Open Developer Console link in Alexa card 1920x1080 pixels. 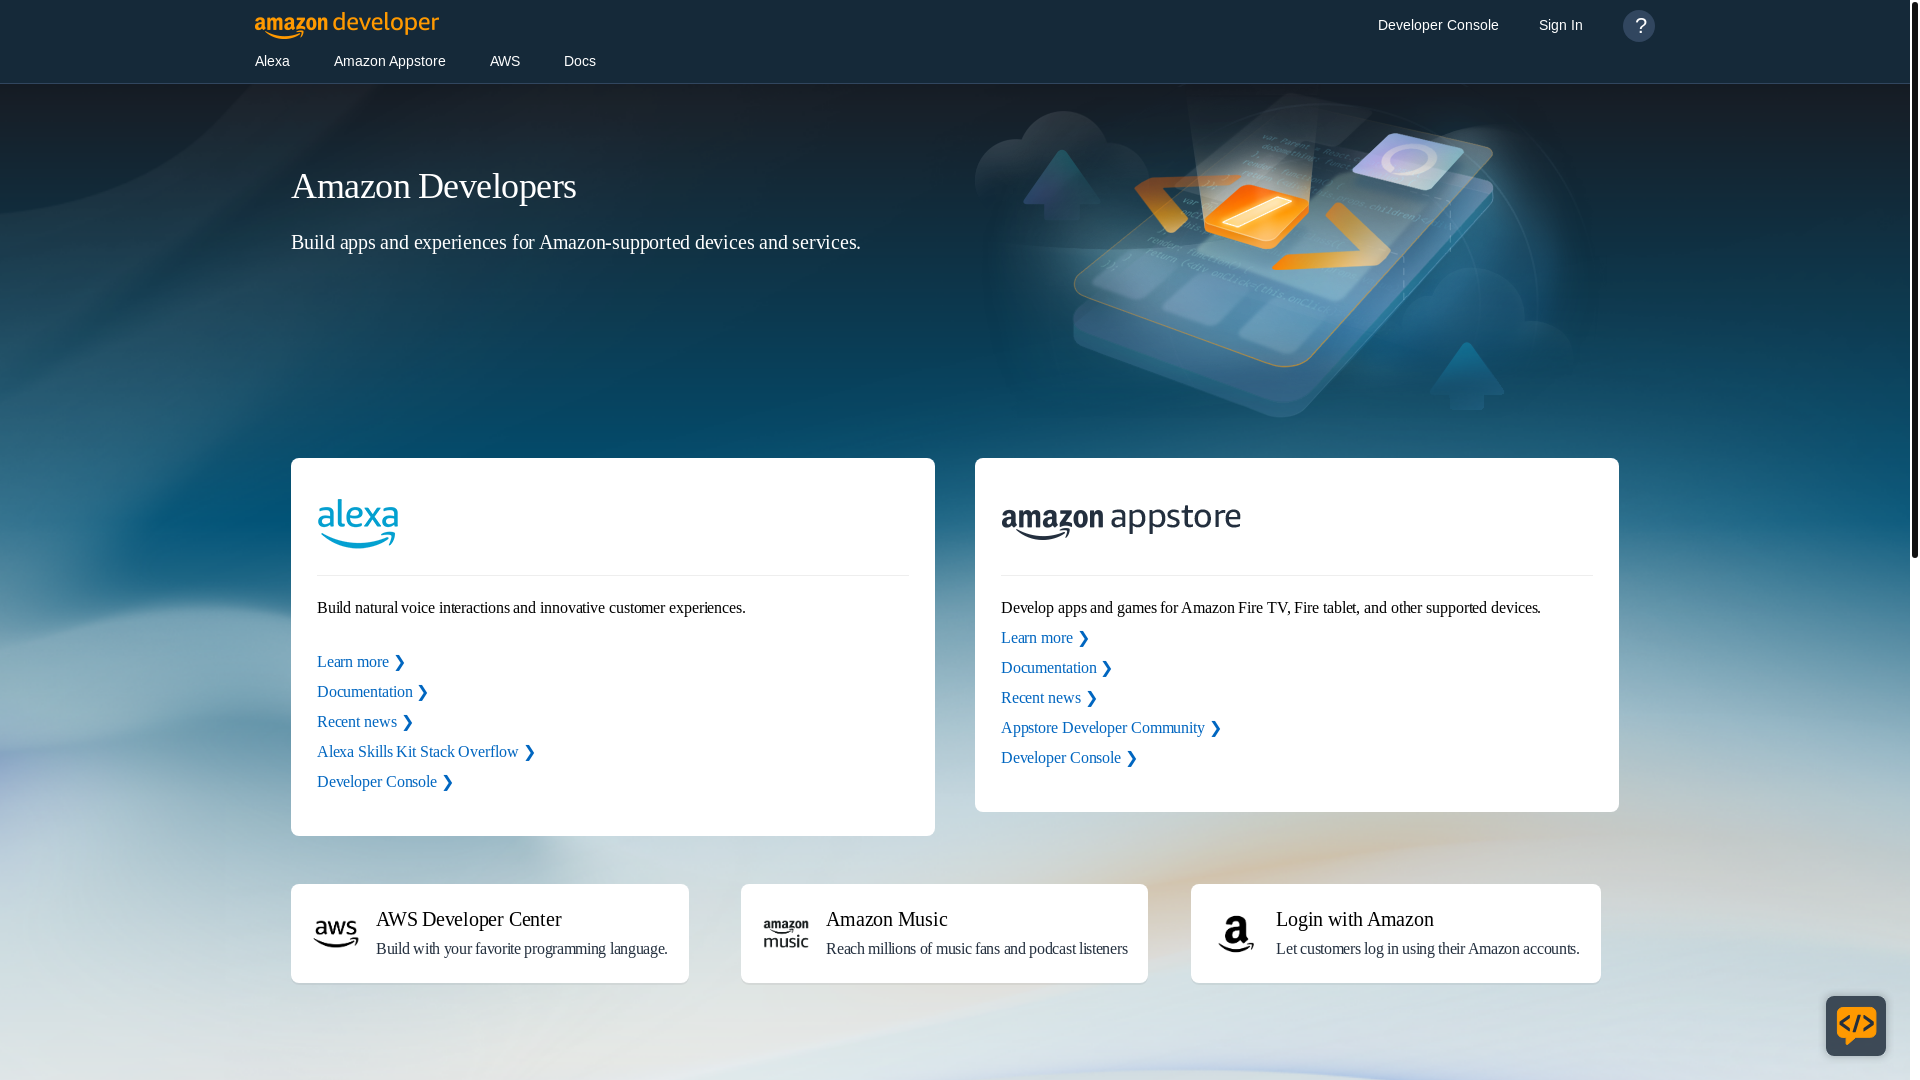(x=385, y=782)
